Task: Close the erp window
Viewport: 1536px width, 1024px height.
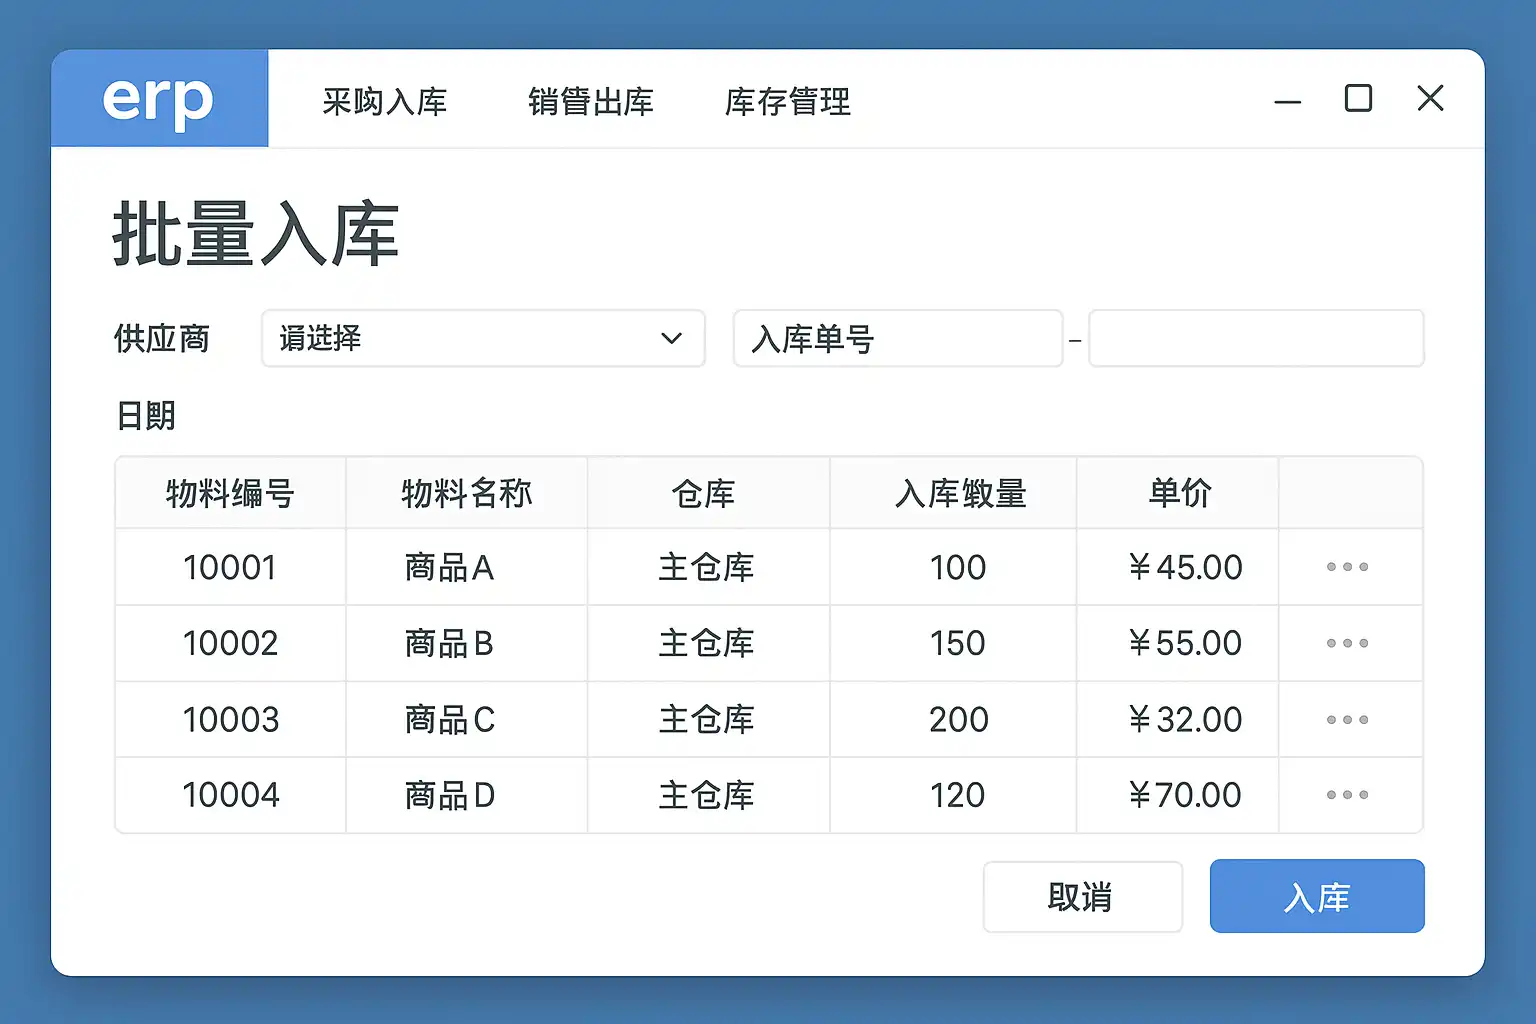Action: pyautogui.click(x=1430, y=99)
